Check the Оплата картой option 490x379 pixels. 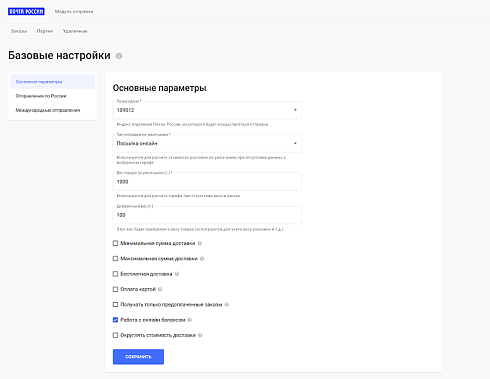115,289
